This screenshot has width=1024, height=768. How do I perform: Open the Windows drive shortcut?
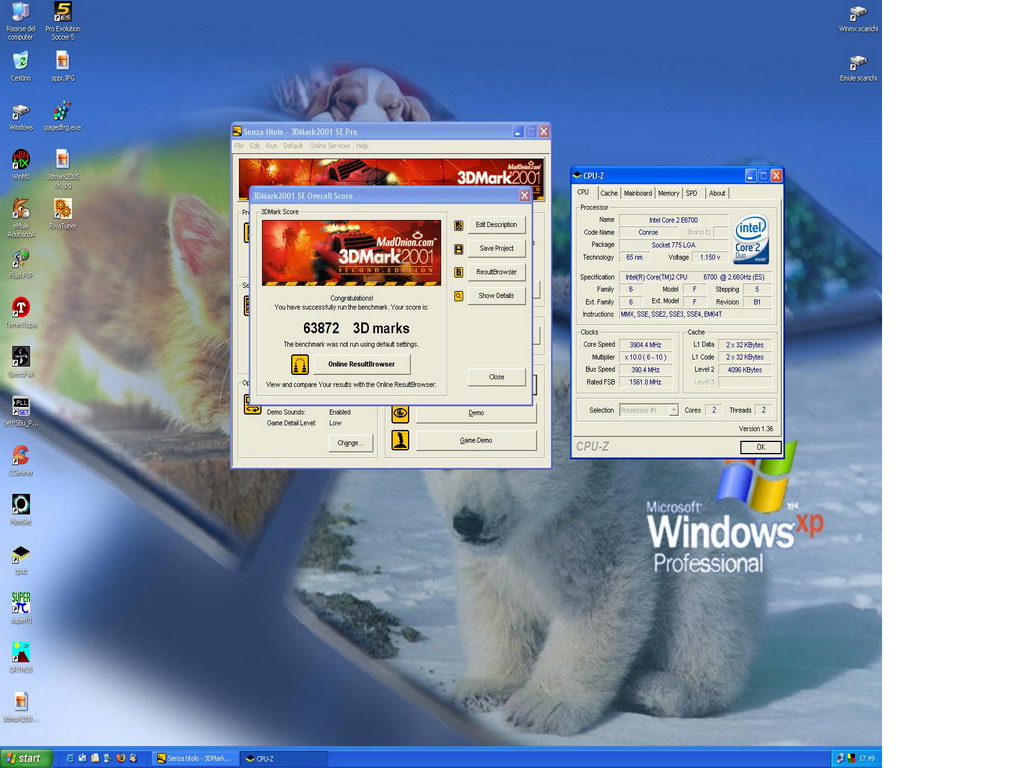tap(20, 116)
